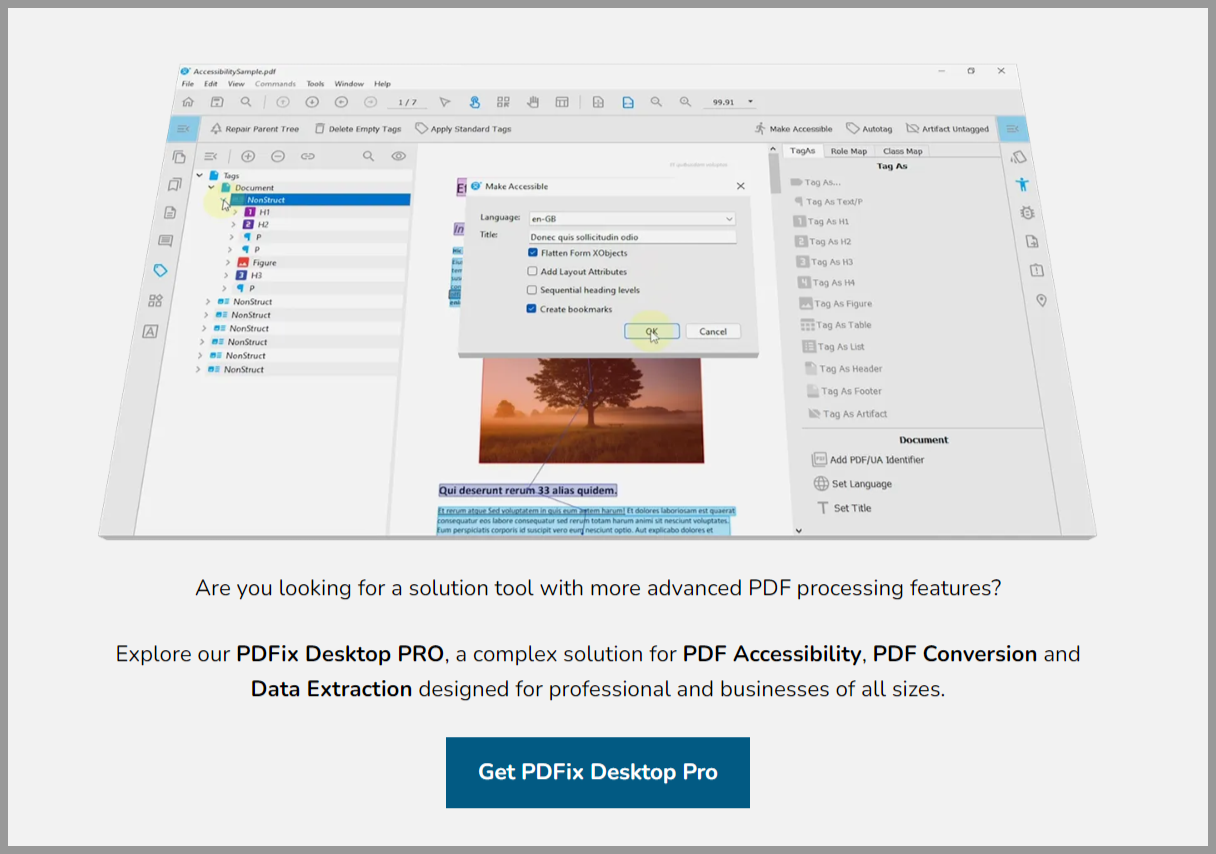The image size is (1216, 854).
Task: Enable Add Layout Attributes in the dialog
Action: pos(534,271)
